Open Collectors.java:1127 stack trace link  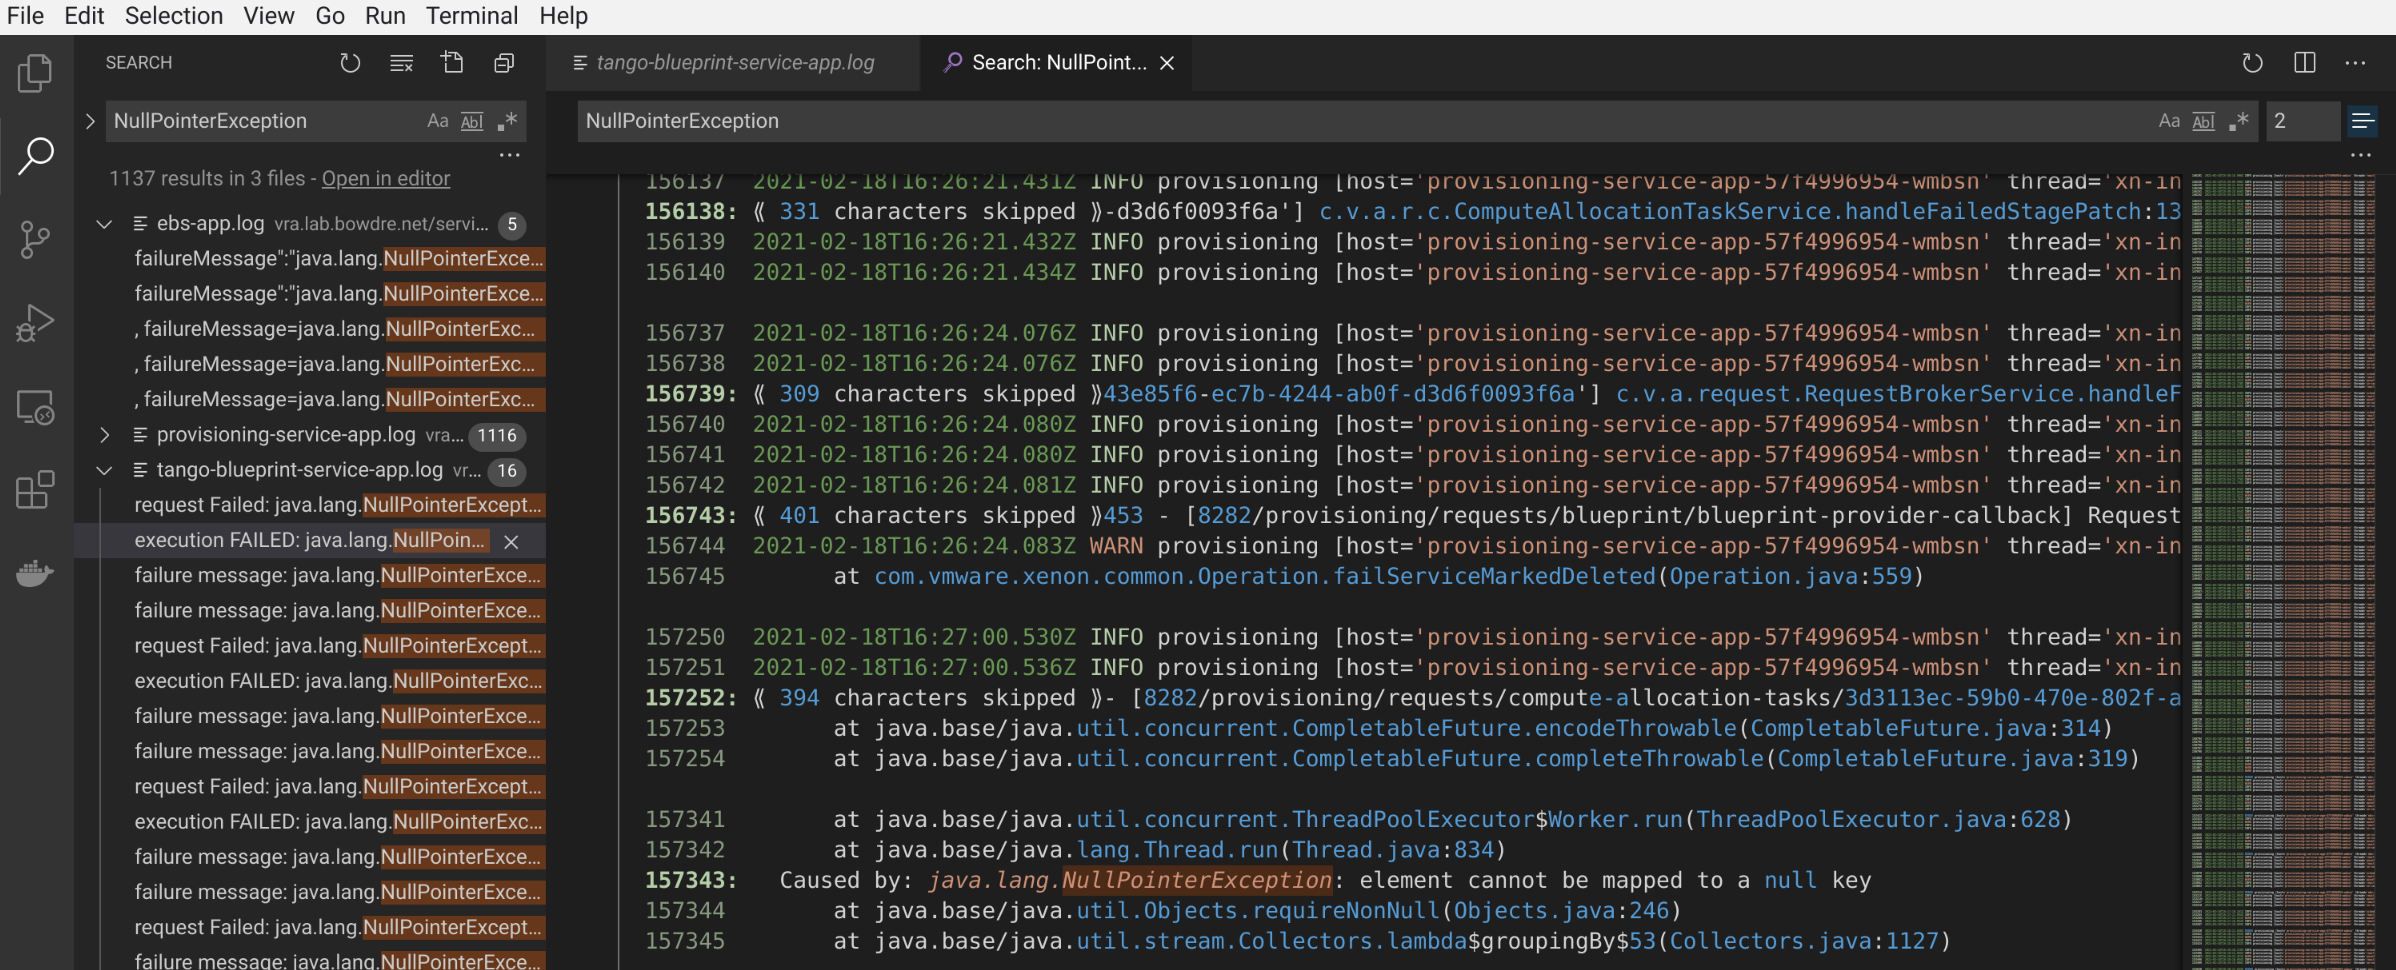pyautogui.click(x=1804, y=941)
